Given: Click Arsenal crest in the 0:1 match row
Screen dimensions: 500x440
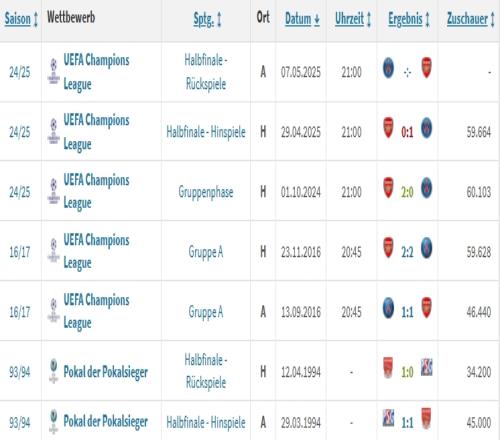Looking at the screenshot, I should [388, 128].
